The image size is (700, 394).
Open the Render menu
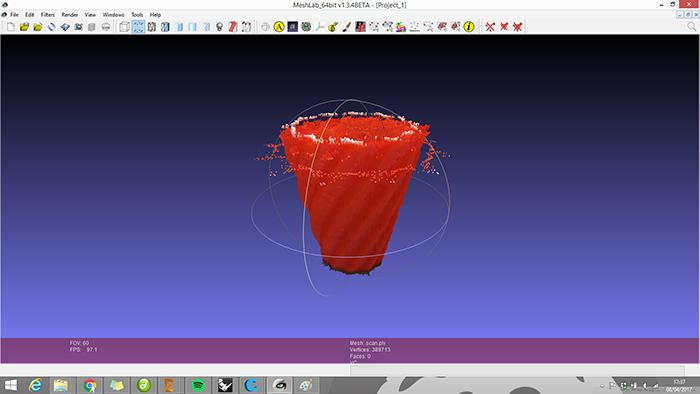(70, 15)
